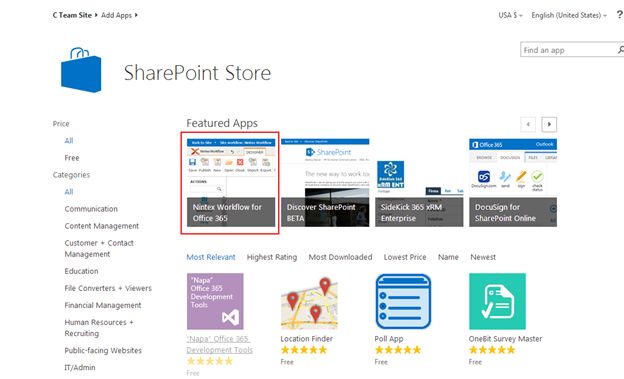
Task: Sort apps by Most Downloaded
Action: coord(340,257)
